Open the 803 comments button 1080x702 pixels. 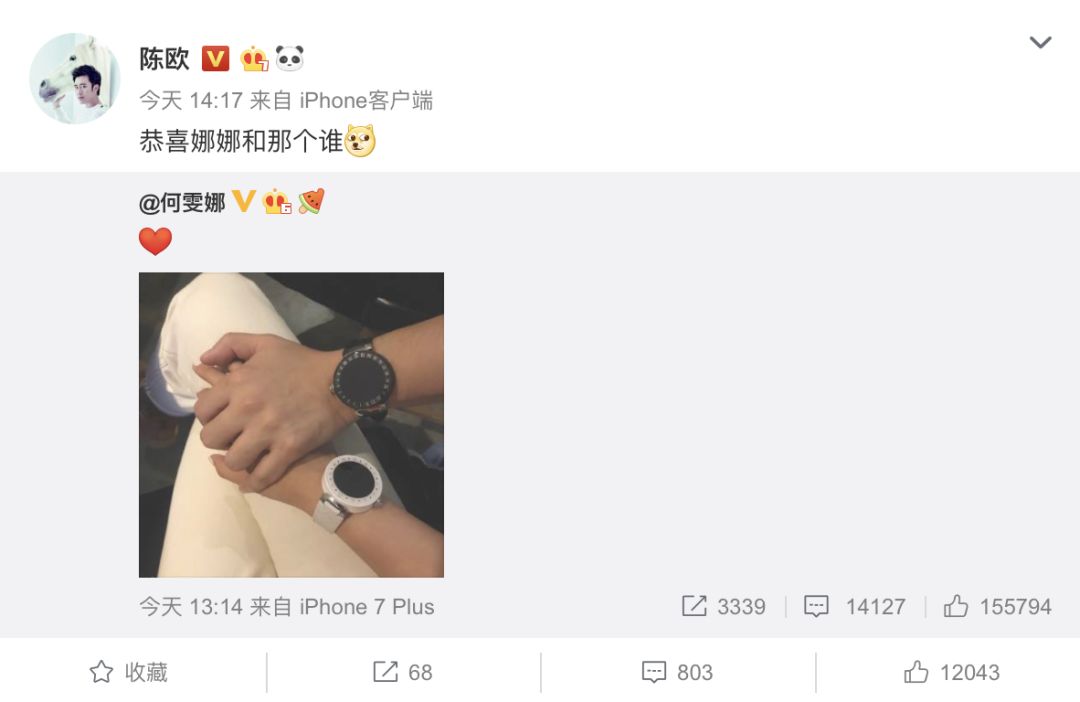677,672
